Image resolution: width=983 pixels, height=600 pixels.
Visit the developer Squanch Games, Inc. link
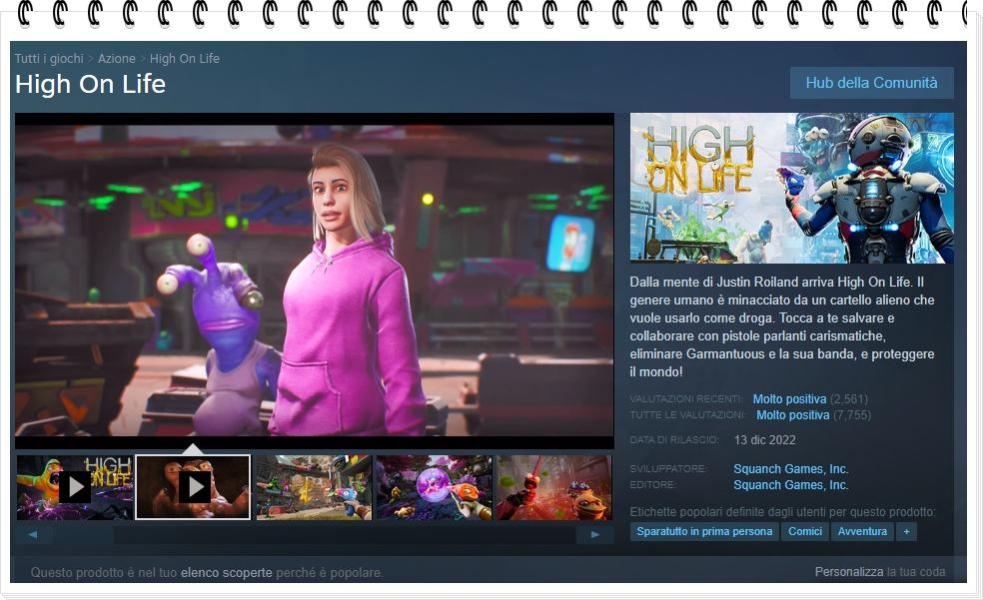[790, 469]
